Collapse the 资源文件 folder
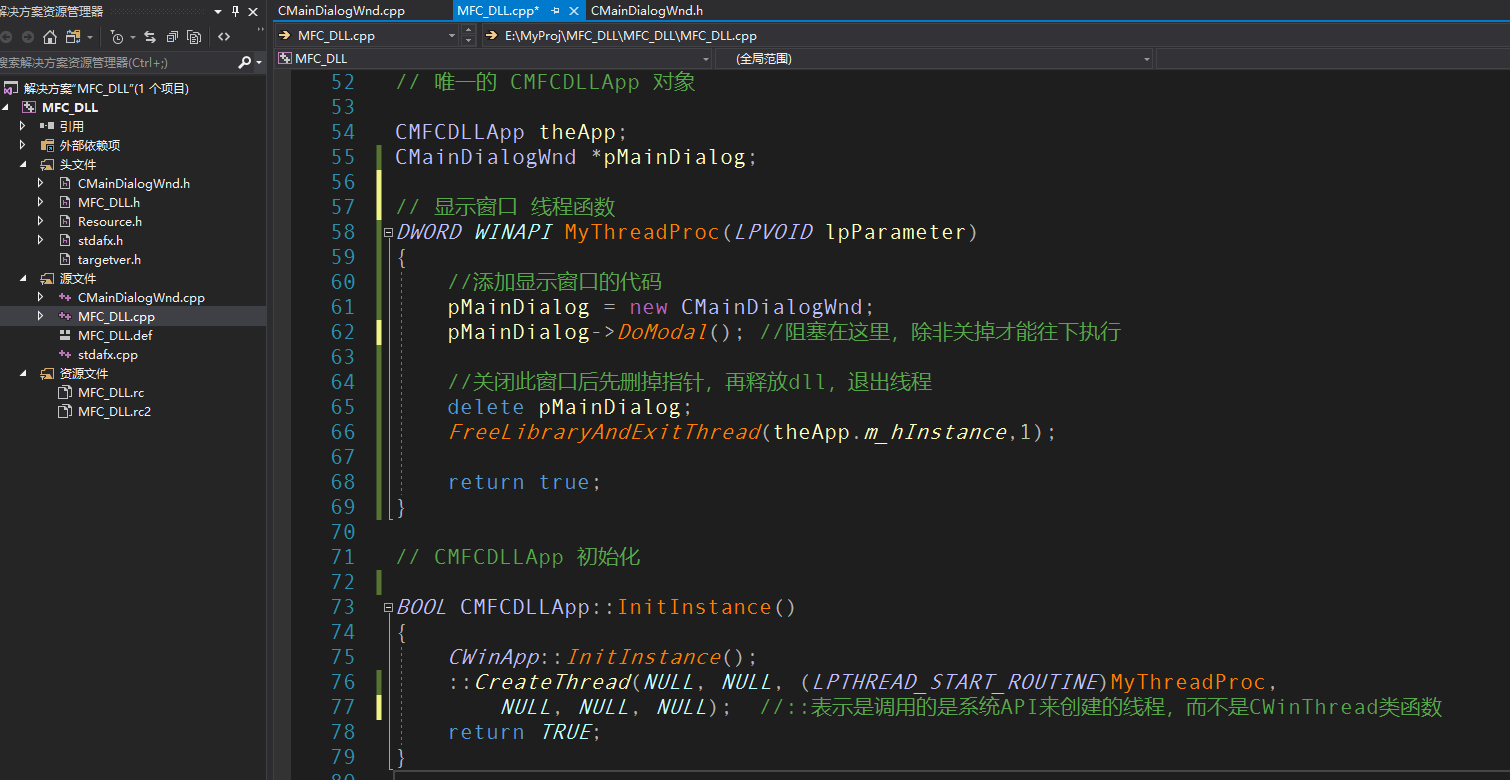The width and height of the screenshot is (1510, 780). [23, 373]
